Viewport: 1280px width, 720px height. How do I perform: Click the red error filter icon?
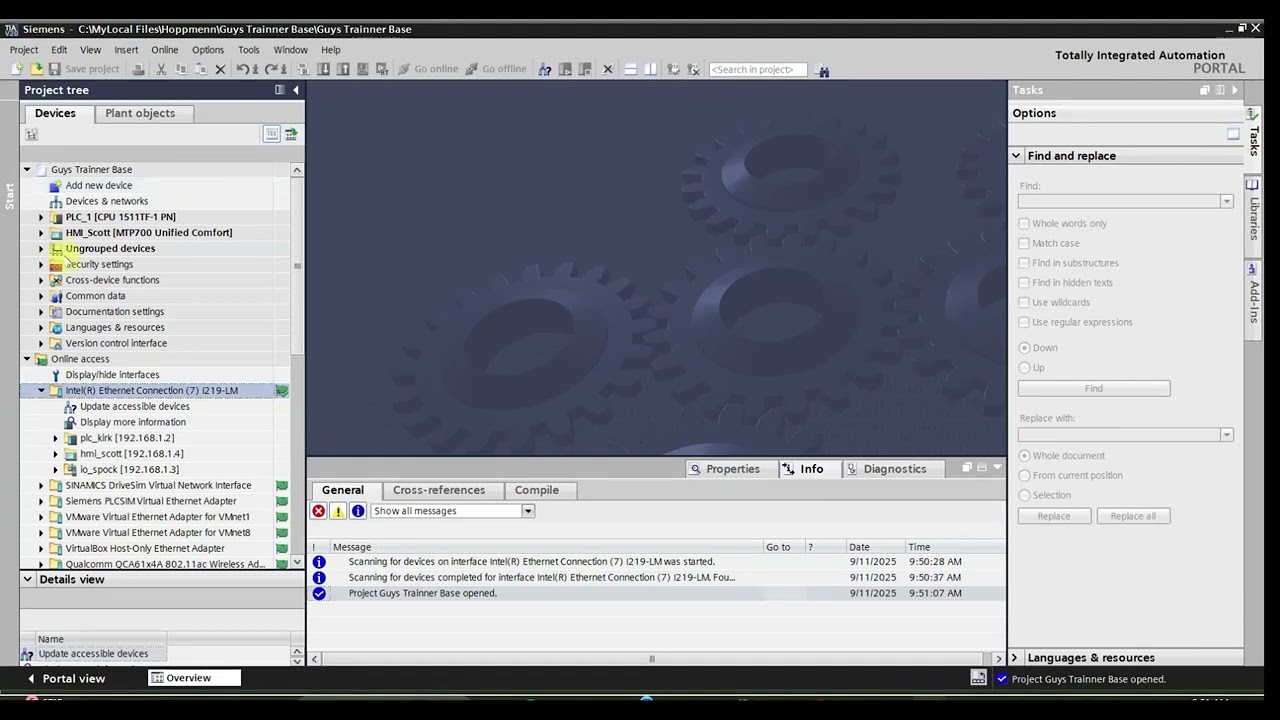pos(318,511)
